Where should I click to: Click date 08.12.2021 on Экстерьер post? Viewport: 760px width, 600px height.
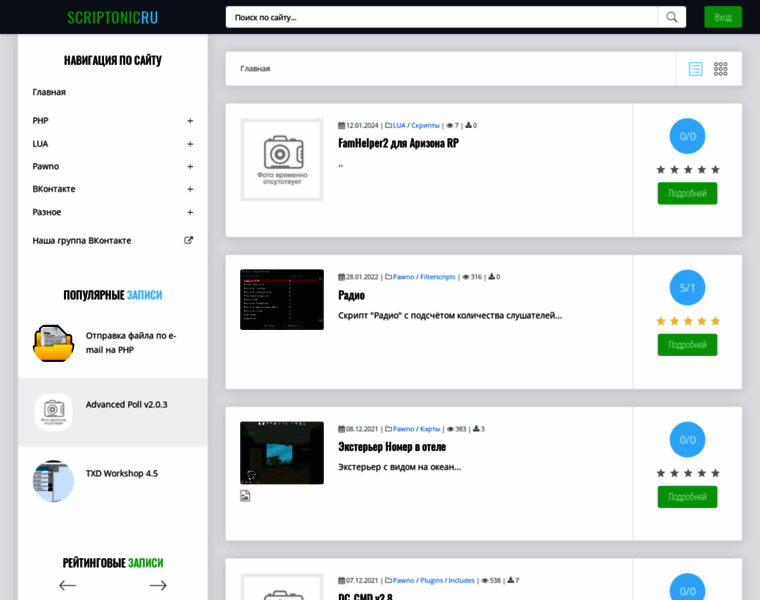(362, 429)
